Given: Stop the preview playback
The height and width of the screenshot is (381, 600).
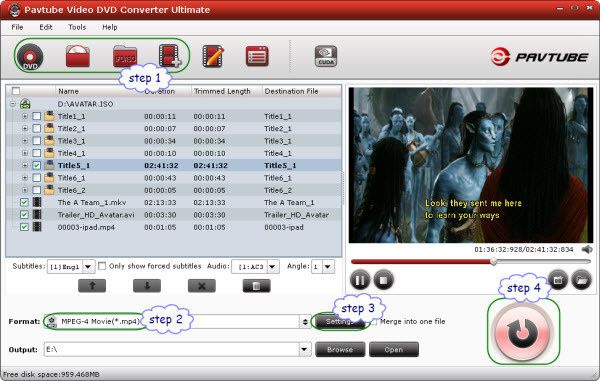Looking at the screenshot, I should (383, 280).
